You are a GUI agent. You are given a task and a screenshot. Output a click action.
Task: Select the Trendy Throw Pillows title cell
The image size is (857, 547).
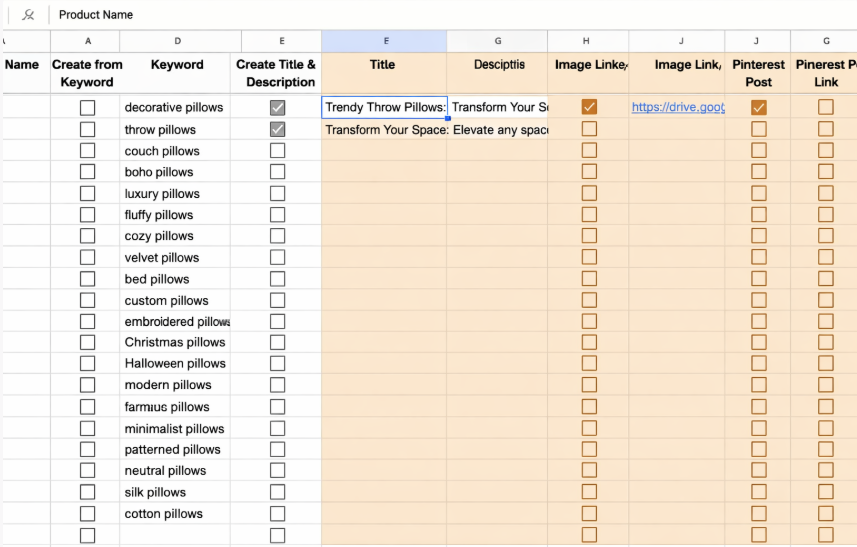pos(385,107)
